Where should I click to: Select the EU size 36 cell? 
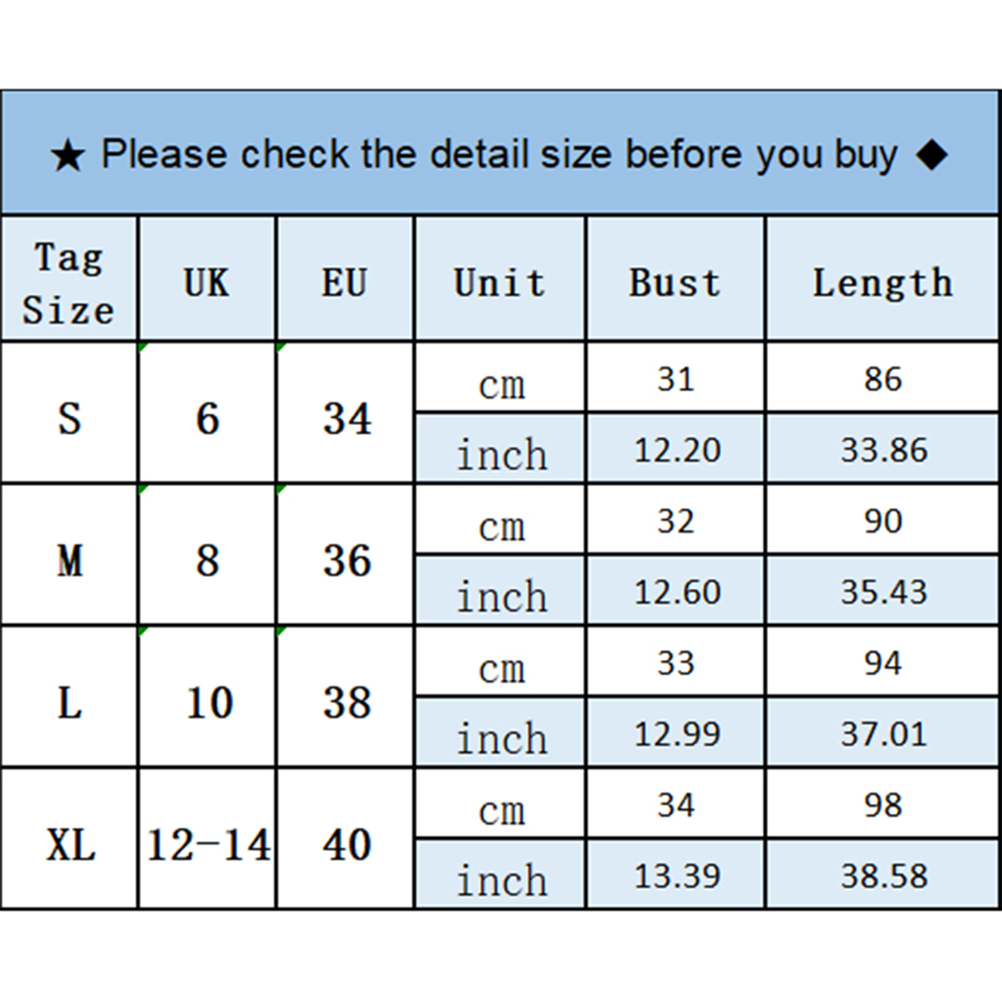click(346, 560)
